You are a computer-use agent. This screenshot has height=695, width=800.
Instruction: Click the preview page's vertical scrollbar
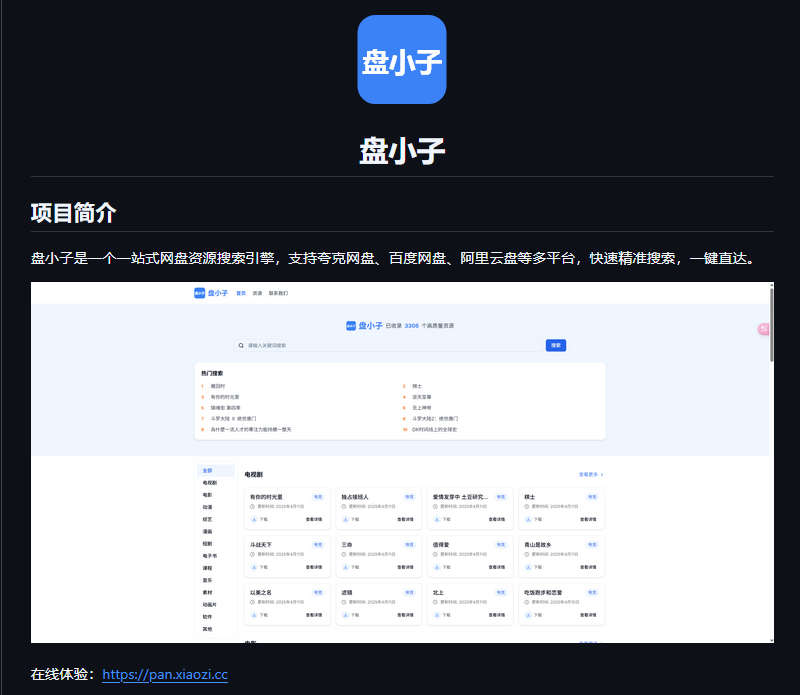771,325
